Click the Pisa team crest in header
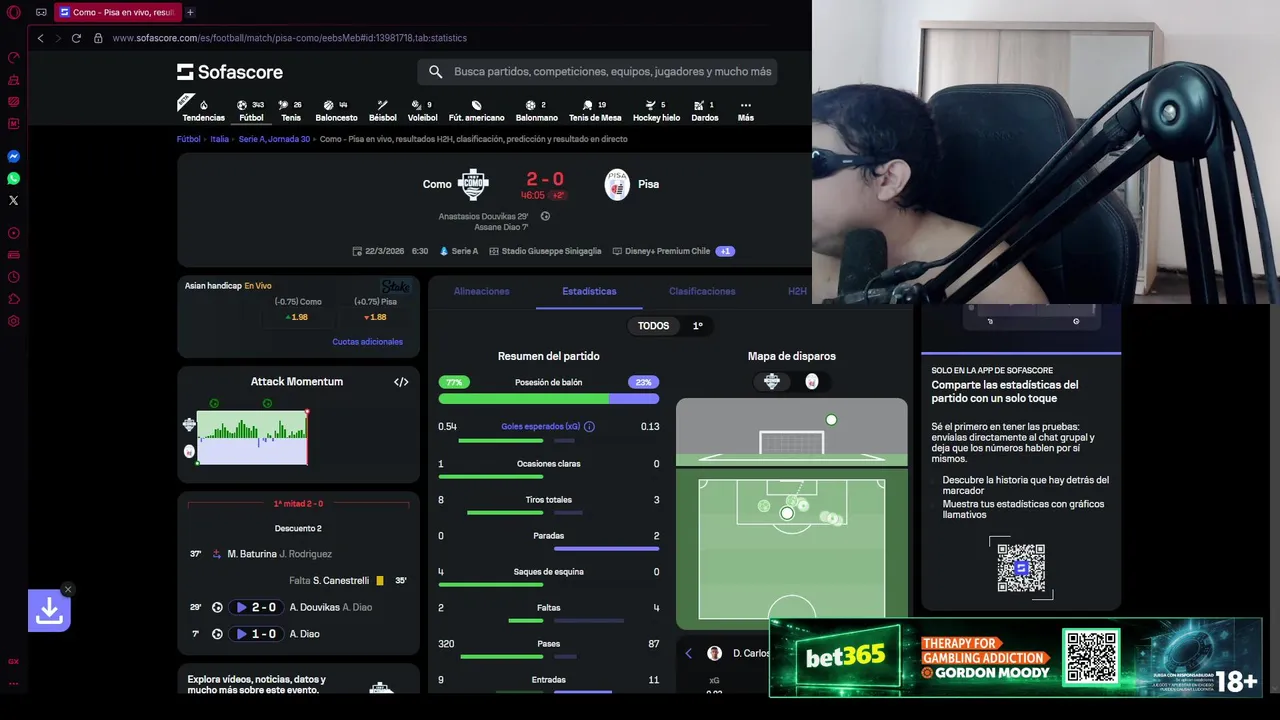 617,184
